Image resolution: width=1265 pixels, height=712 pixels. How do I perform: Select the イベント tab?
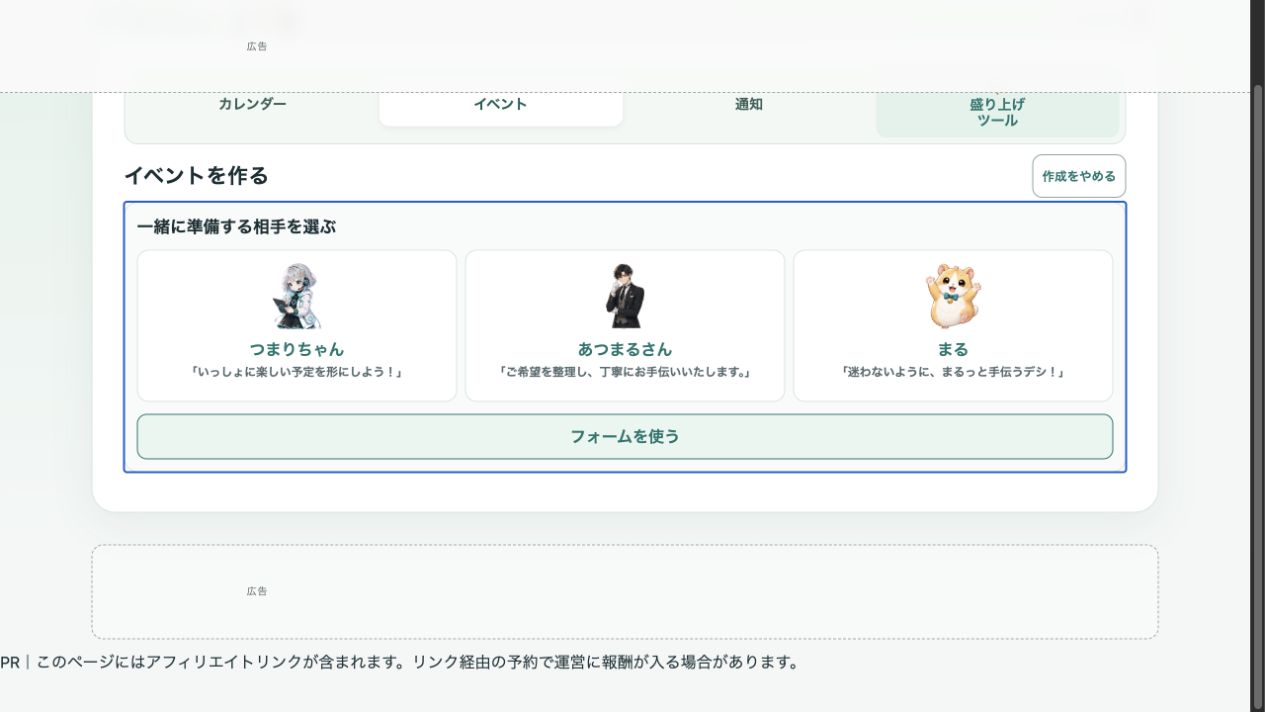click(500, 104)
